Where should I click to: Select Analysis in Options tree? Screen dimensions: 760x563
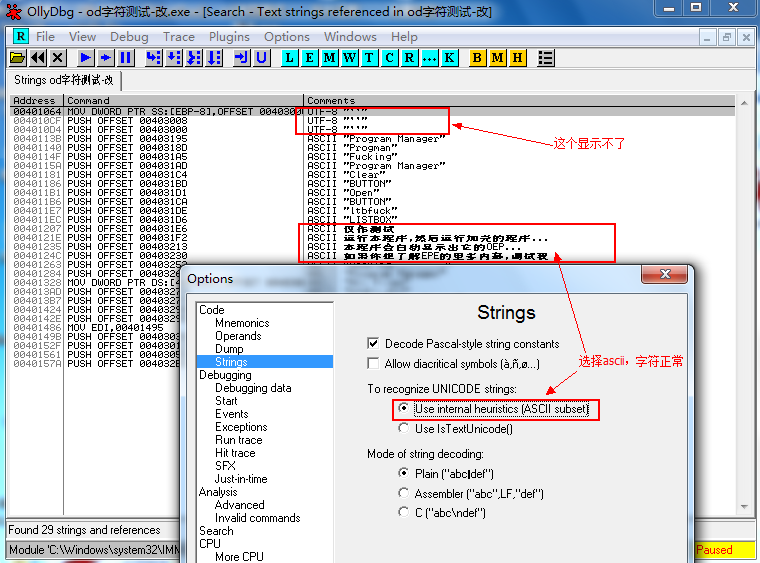click(x=218, y=492)
